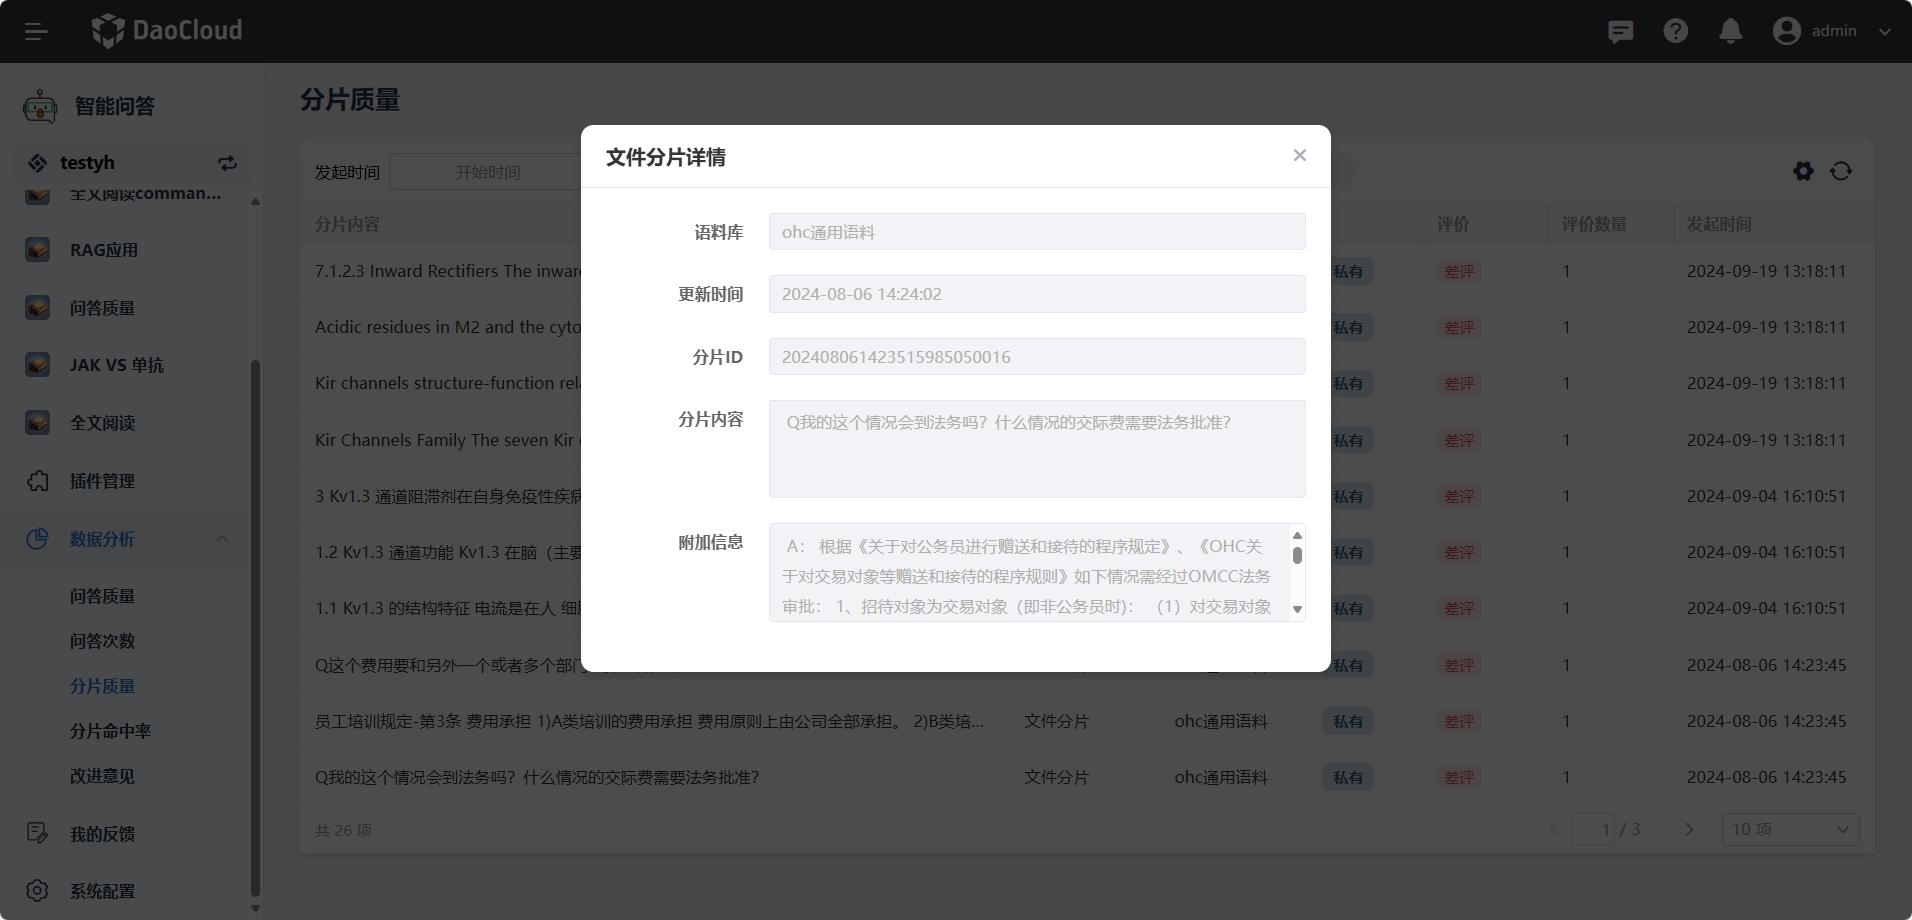Click the table settings gear icon
This screenshot has height=920, width=1912.
tap(1803, 171)
